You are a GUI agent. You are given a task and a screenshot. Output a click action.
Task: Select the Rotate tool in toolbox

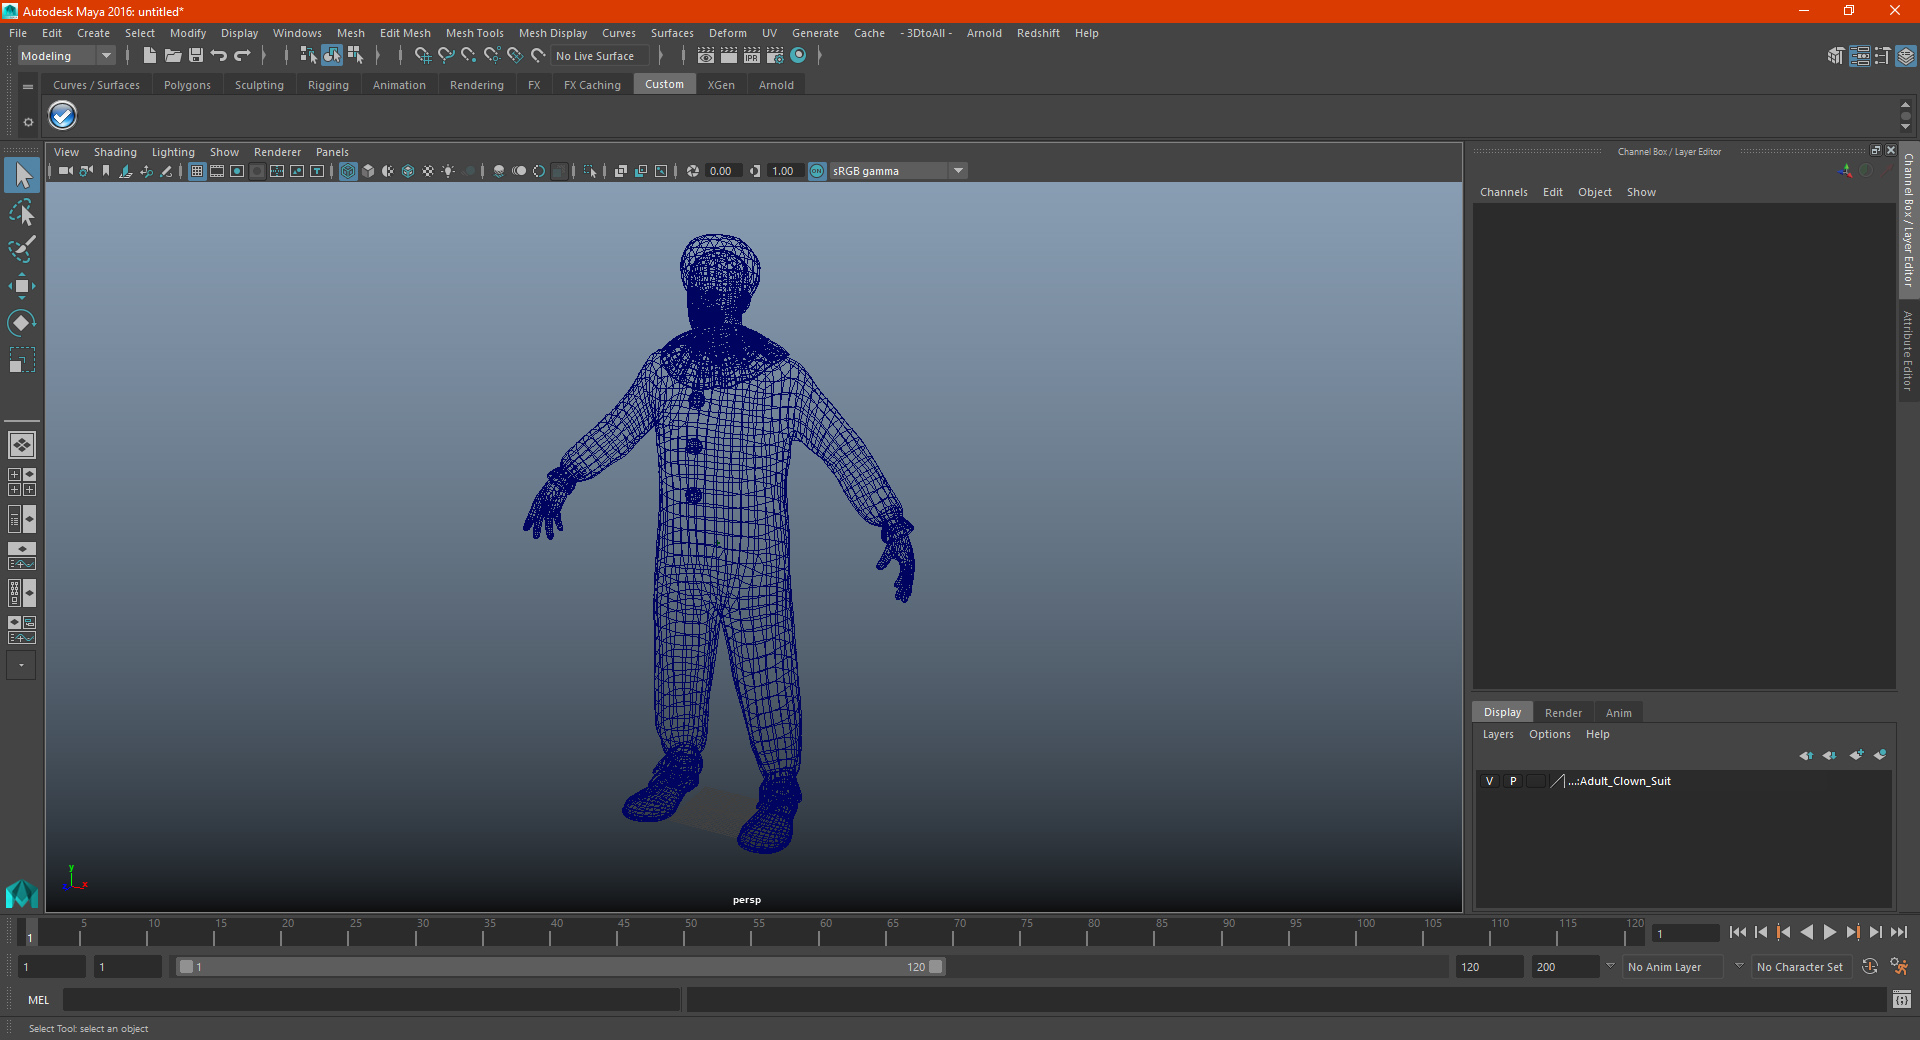click(21, 323)
